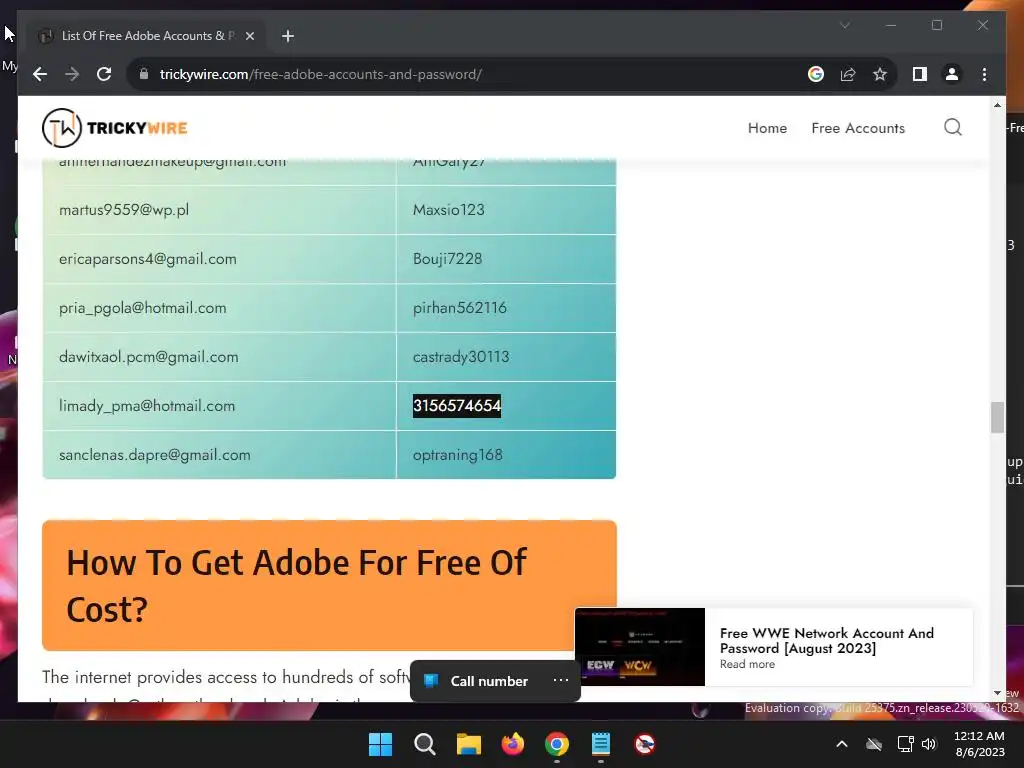Click the WWE Network article thumbnail
The image size is (1024, 768).
pyautogui.click(x=640, y=647)
